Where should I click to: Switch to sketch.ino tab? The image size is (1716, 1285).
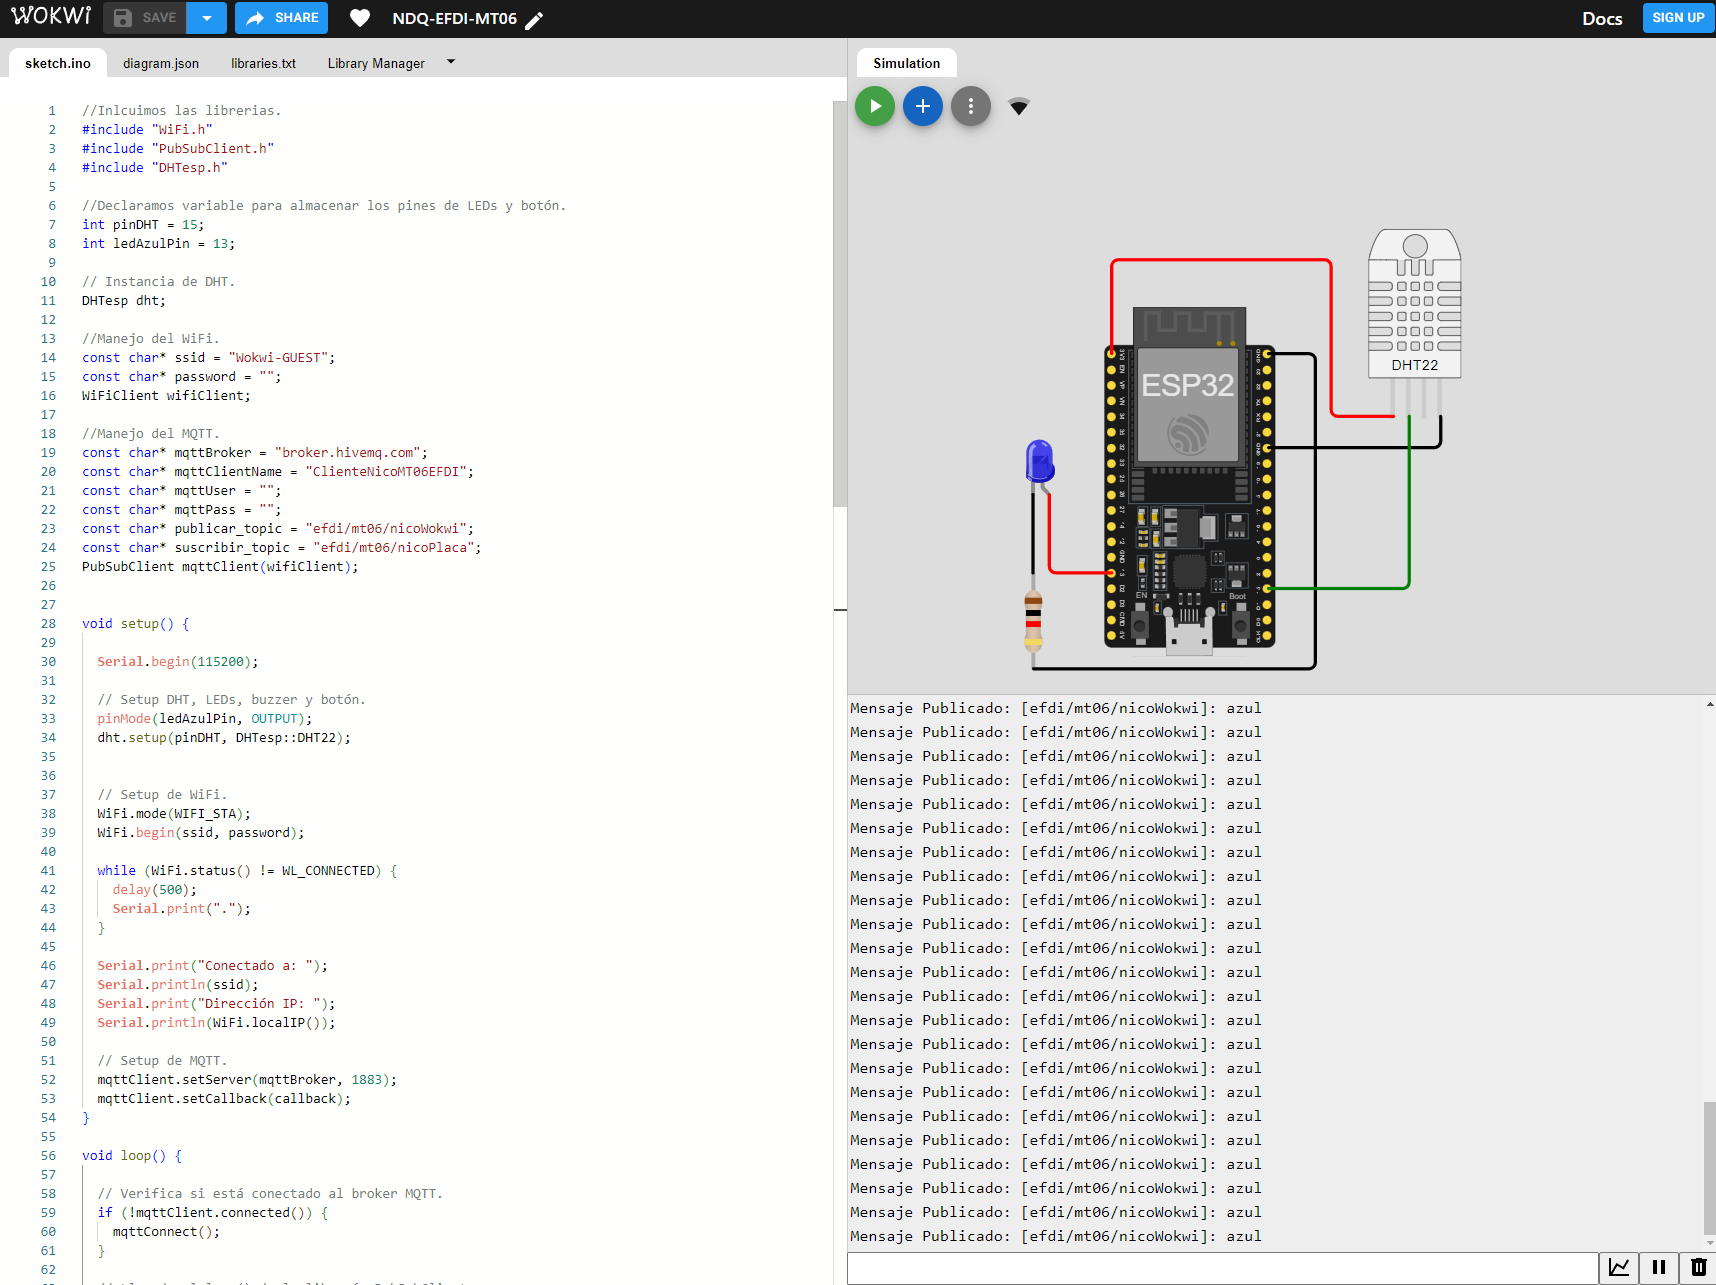click(x=58, y=63)
